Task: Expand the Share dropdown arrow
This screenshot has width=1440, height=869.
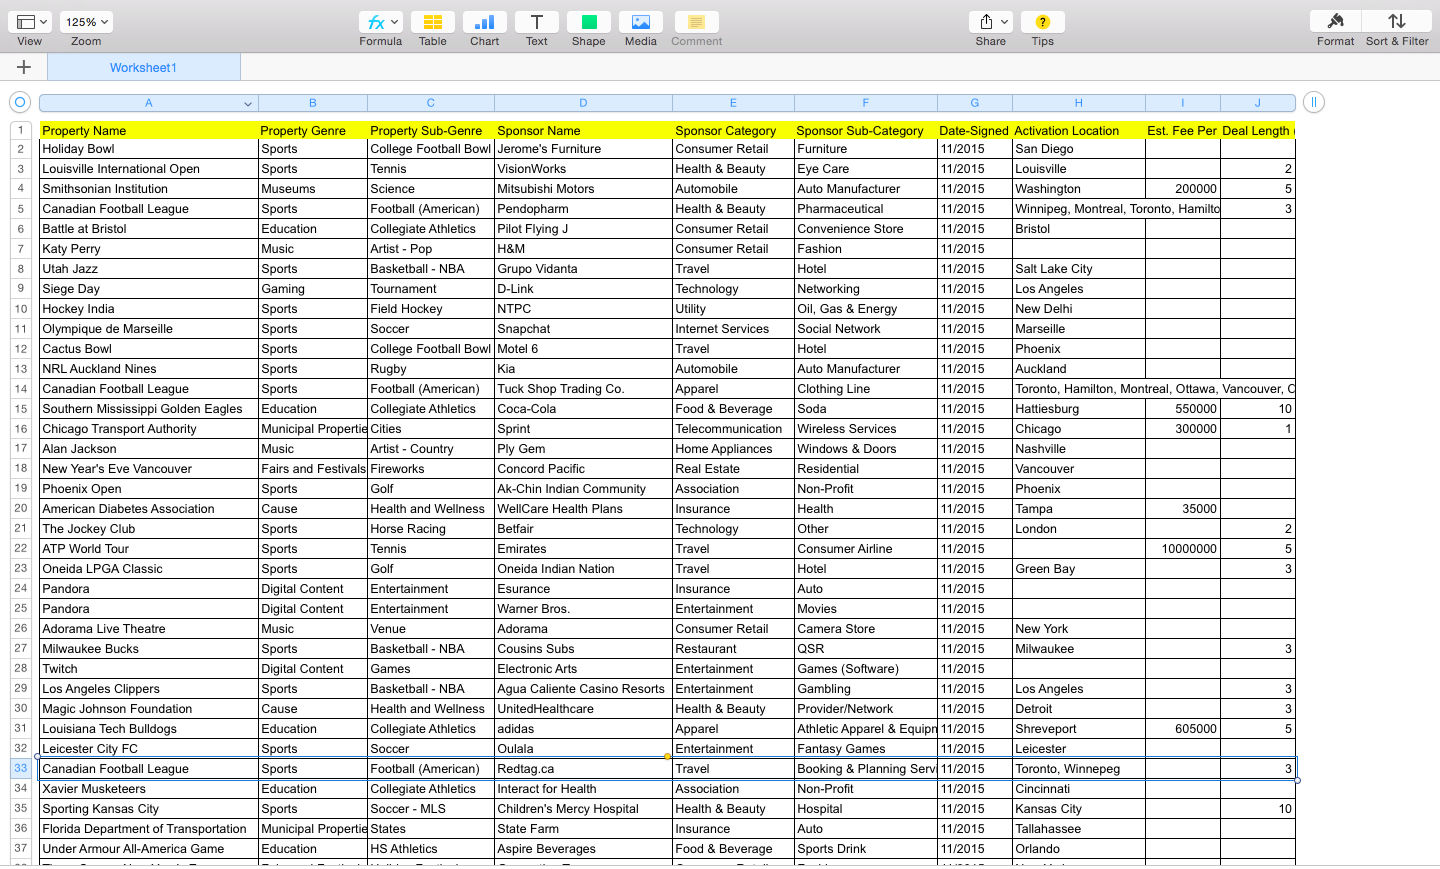Action: click(x=1005, y=22)
